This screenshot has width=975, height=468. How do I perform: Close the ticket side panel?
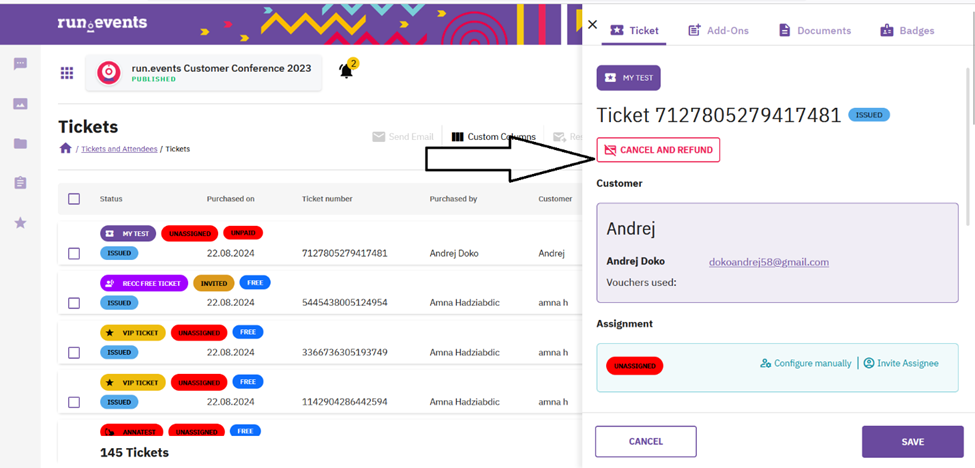tap(592, 24)
